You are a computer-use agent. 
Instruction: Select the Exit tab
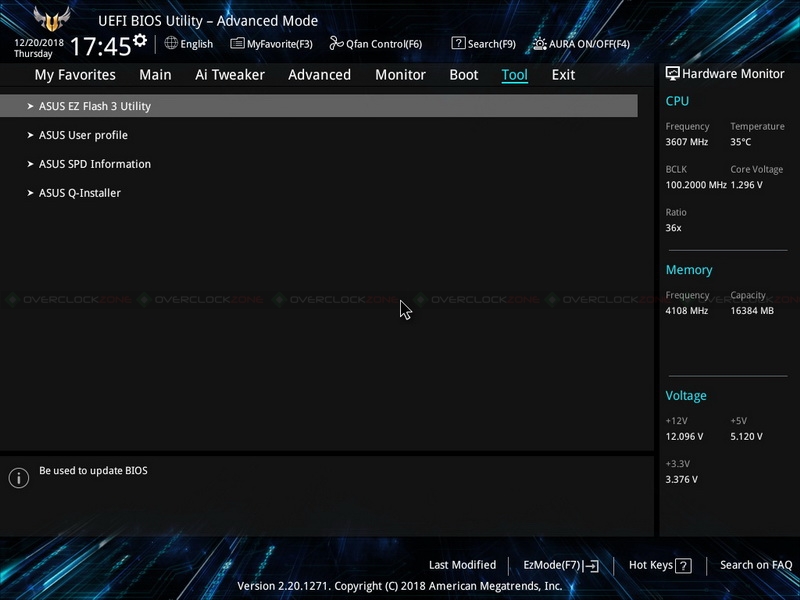point(563,75)
